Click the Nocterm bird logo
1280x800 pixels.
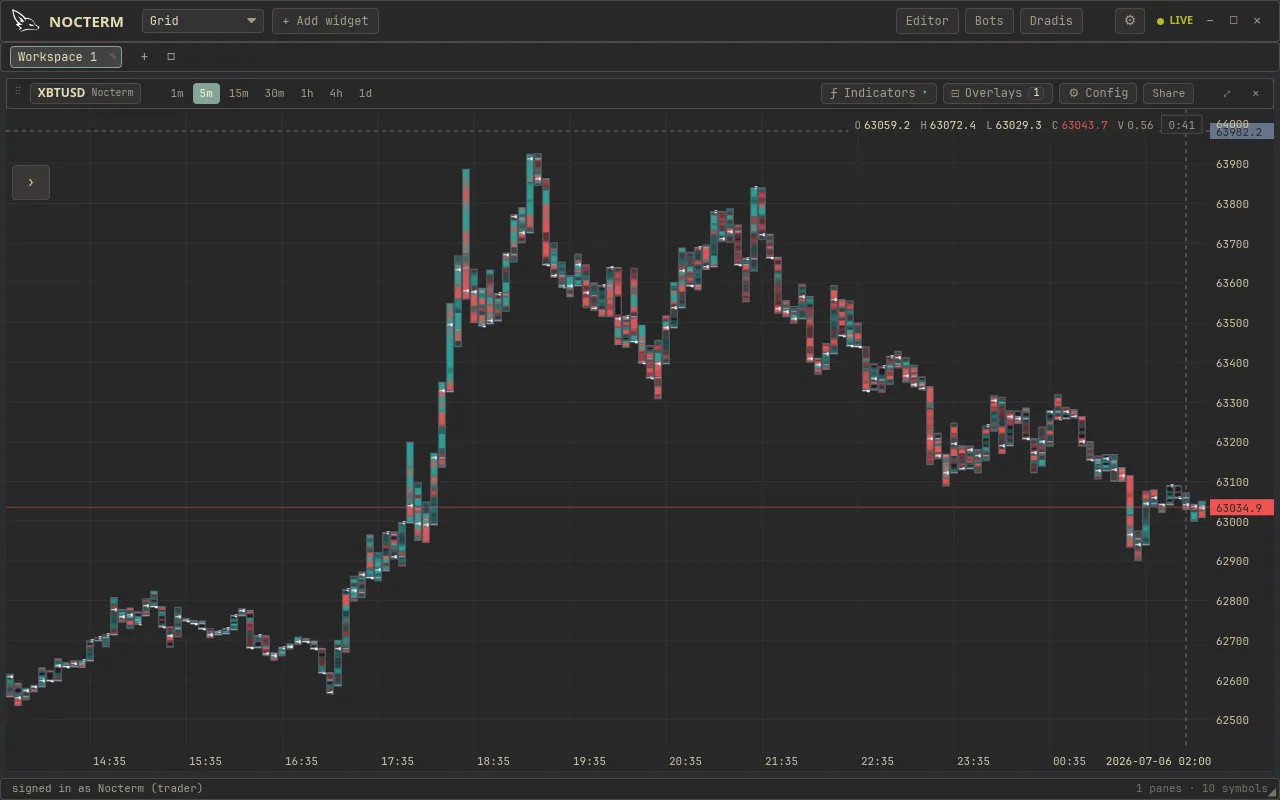click(26, 21)
